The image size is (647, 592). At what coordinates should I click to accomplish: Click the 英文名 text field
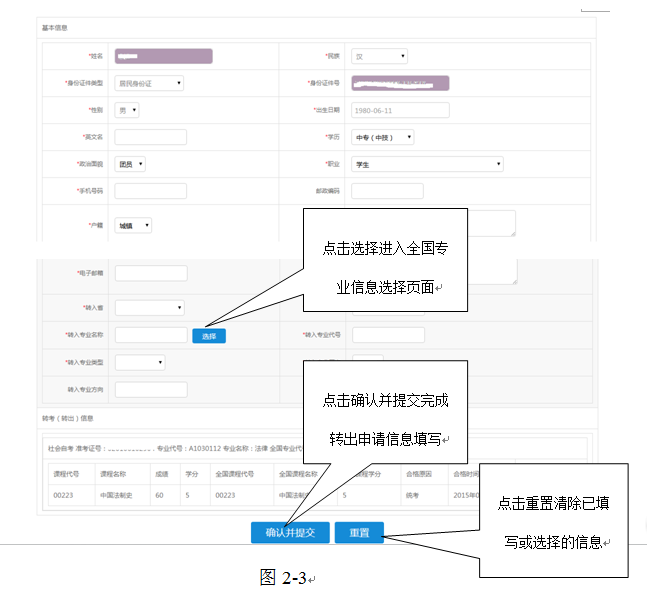151,137
